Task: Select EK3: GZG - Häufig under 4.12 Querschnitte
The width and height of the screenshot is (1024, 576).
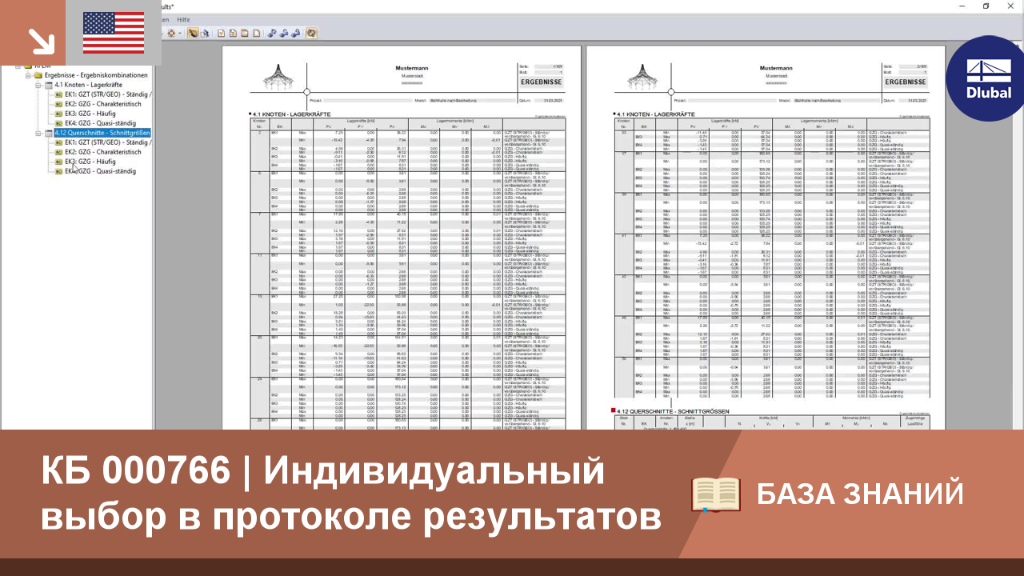Action: click(90, 161)
